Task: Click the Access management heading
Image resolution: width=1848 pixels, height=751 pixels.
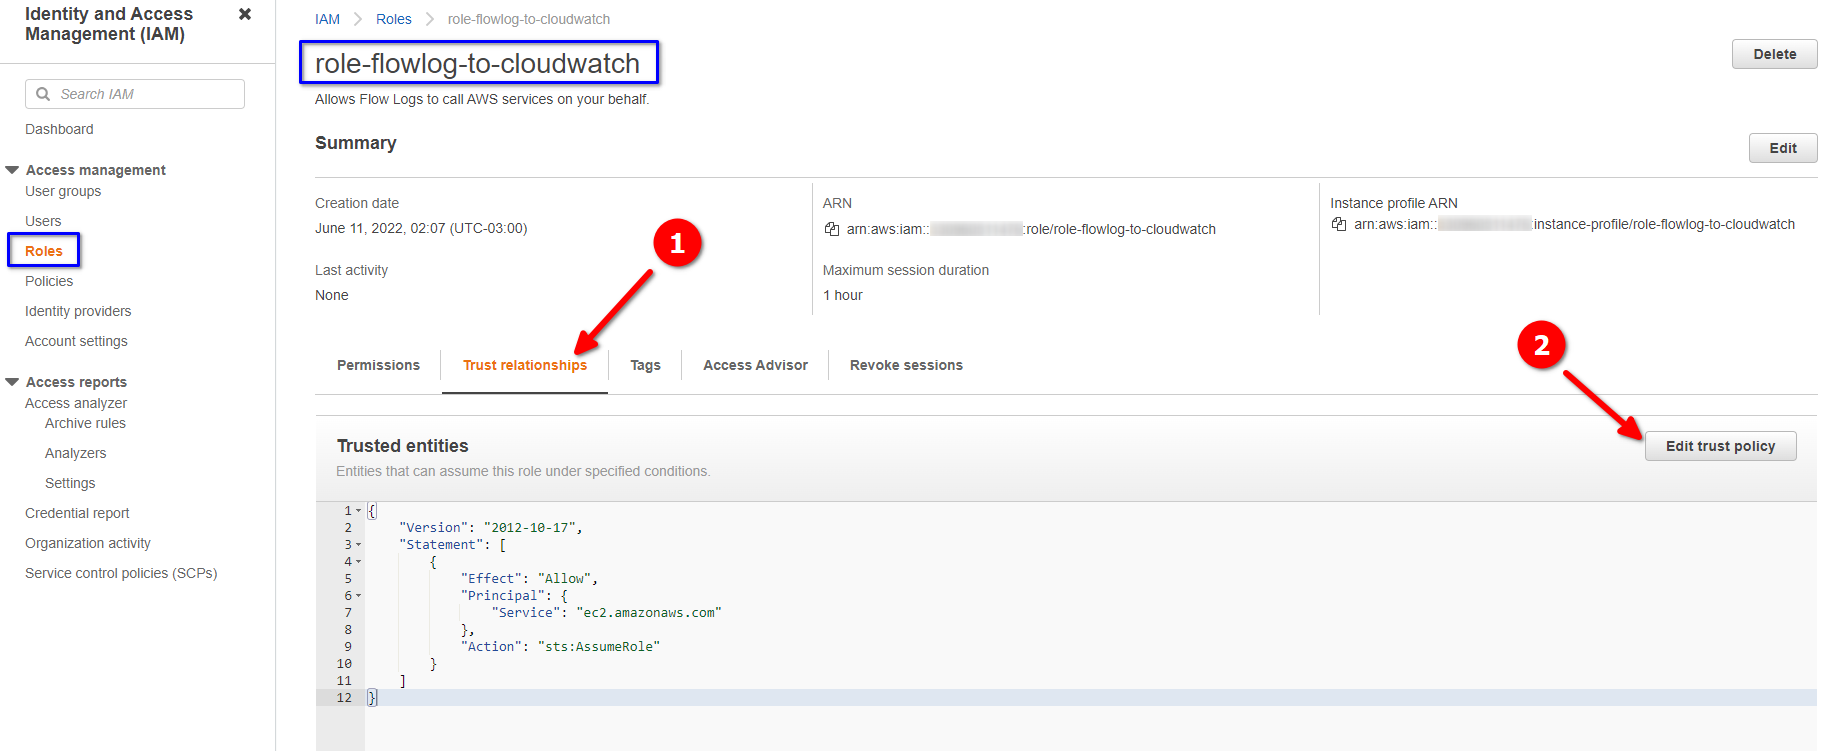Action: tap(96, 170)
